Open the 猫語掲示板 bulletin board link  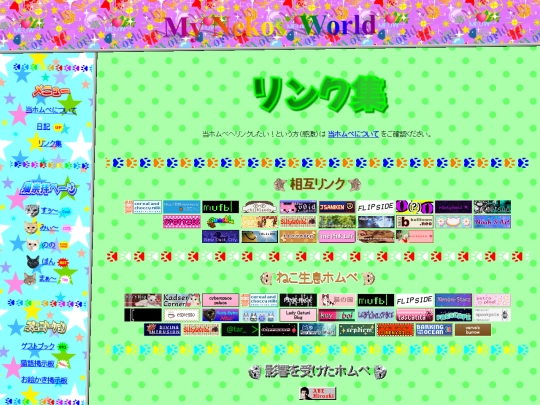coord(38,363)
